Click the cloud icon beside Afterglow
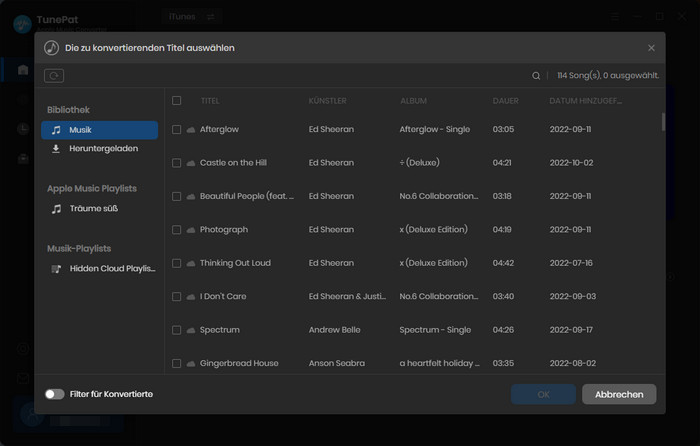The height and width of the screenshot is (446, 700). [x=191, y=129]
